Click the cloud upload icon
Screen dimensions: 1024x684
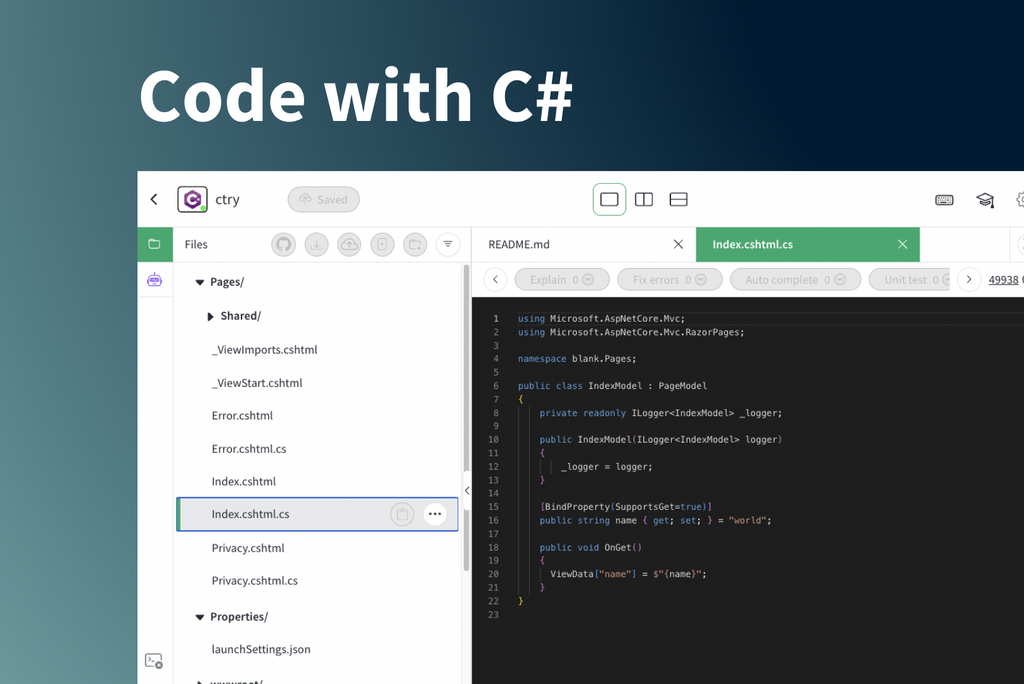click(x=349, y=244)
